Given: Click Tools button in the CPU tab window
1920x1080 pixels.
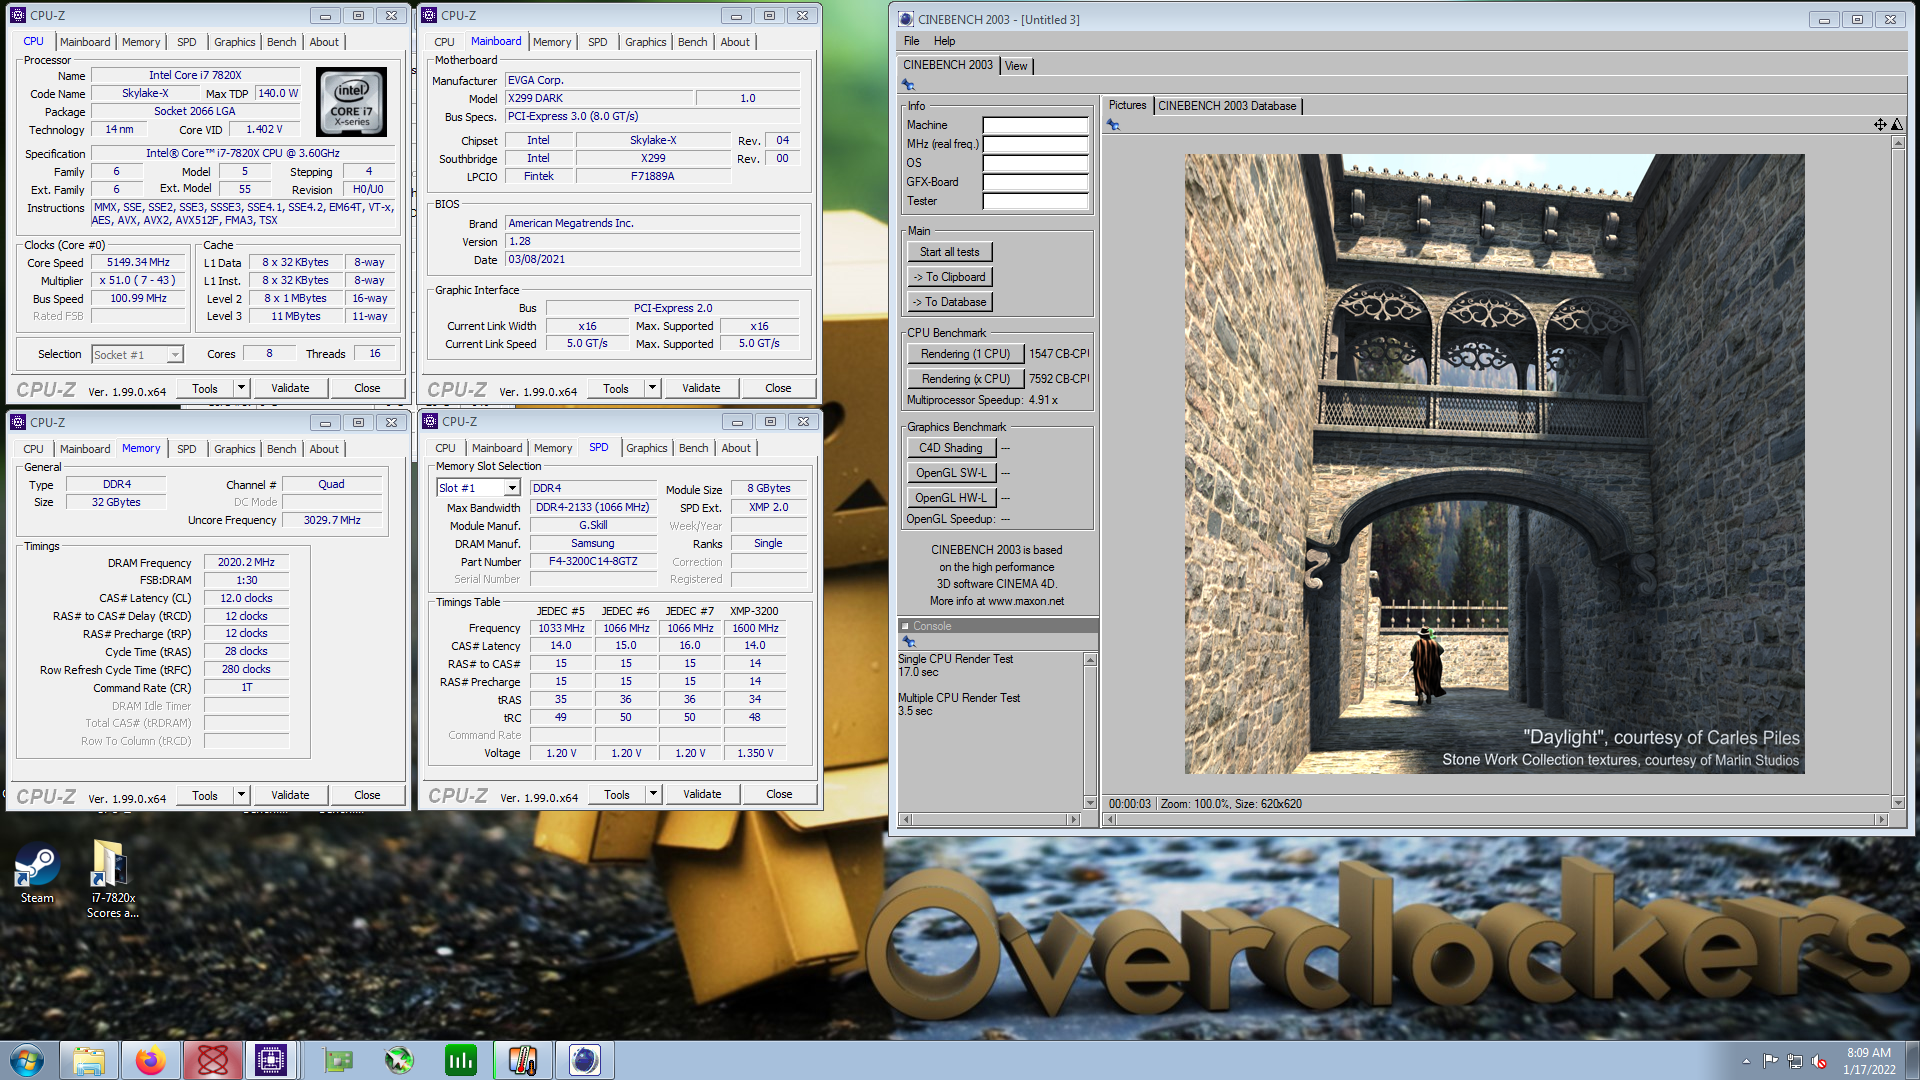Looking at the screenshot, I should tap(205, 388).
